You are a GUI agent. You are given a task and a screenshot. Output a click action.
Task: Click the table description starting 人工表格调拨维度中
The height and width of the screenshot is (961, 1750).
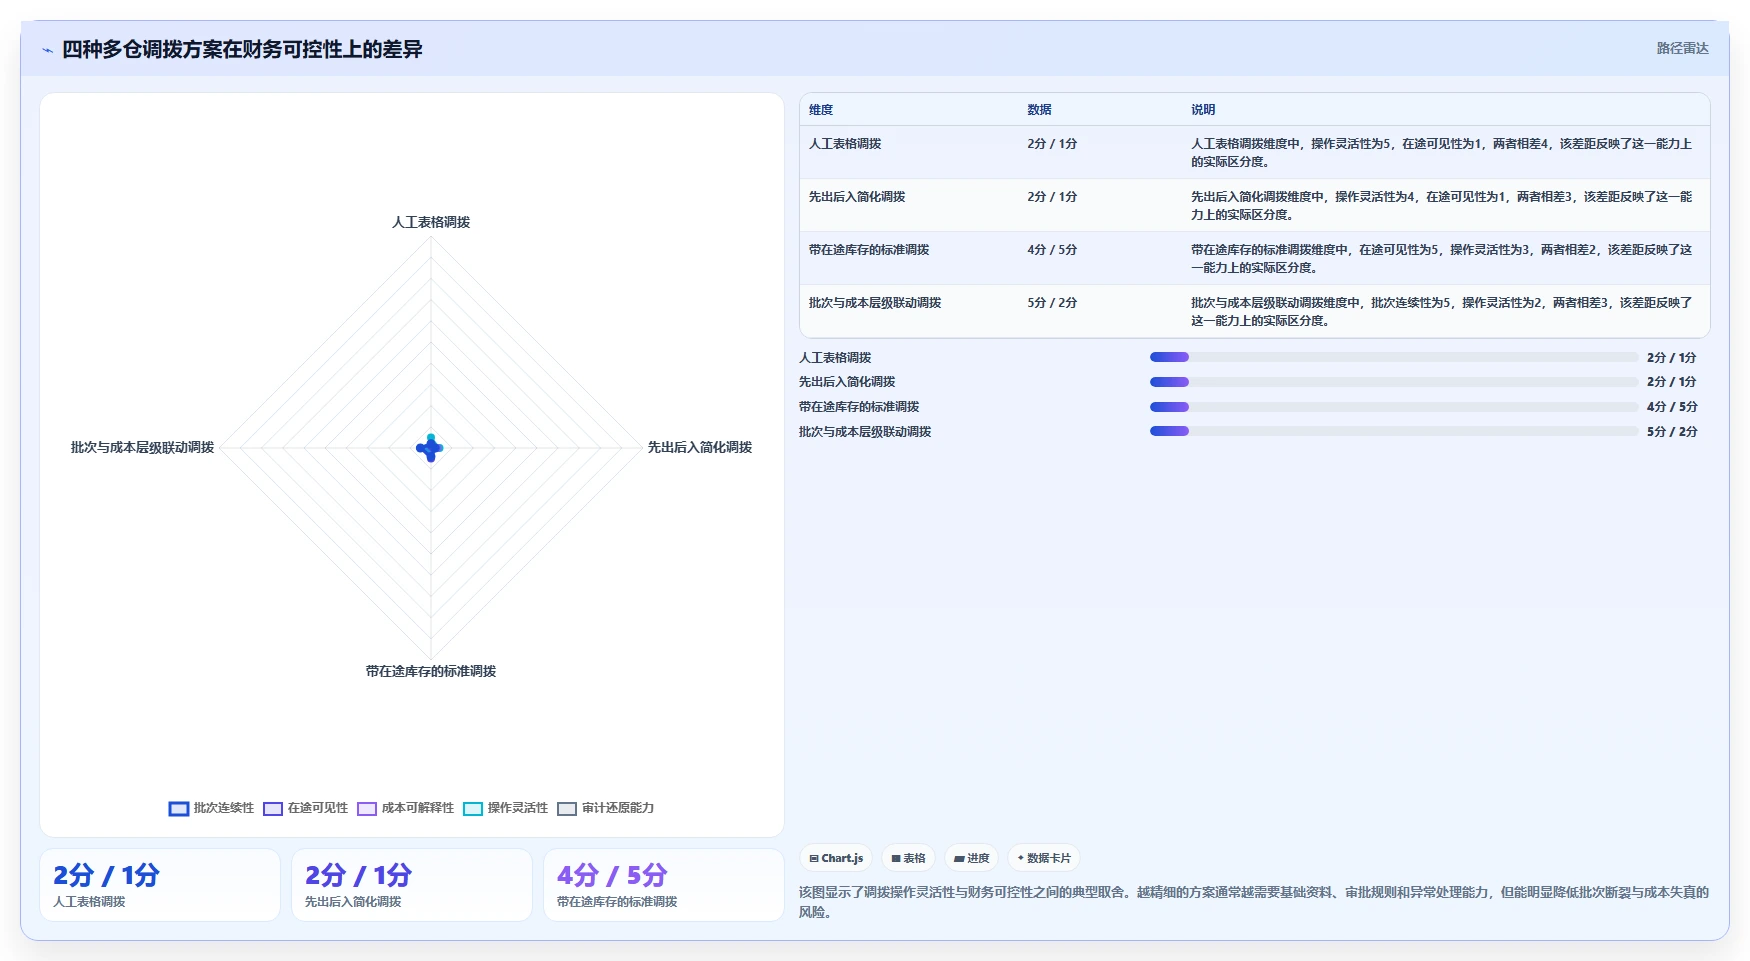[1441, 153]
